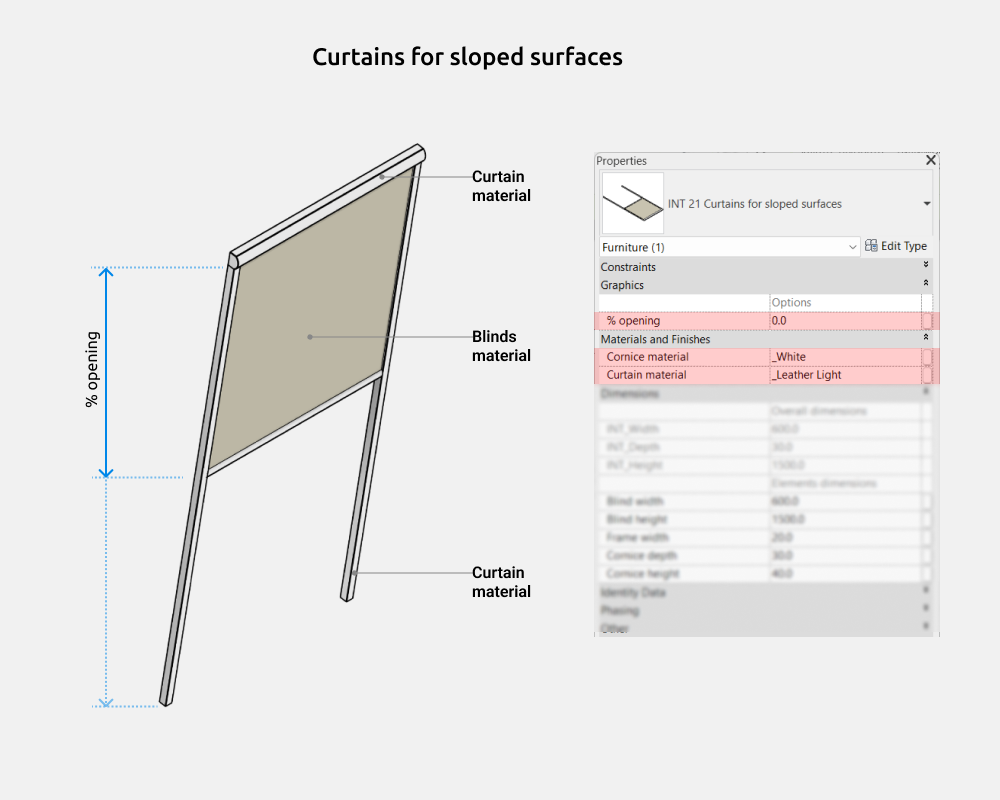Screen dimensions: 1000x800
Task: Click the Cornice material value _White
Action: [x=845, y=357]
